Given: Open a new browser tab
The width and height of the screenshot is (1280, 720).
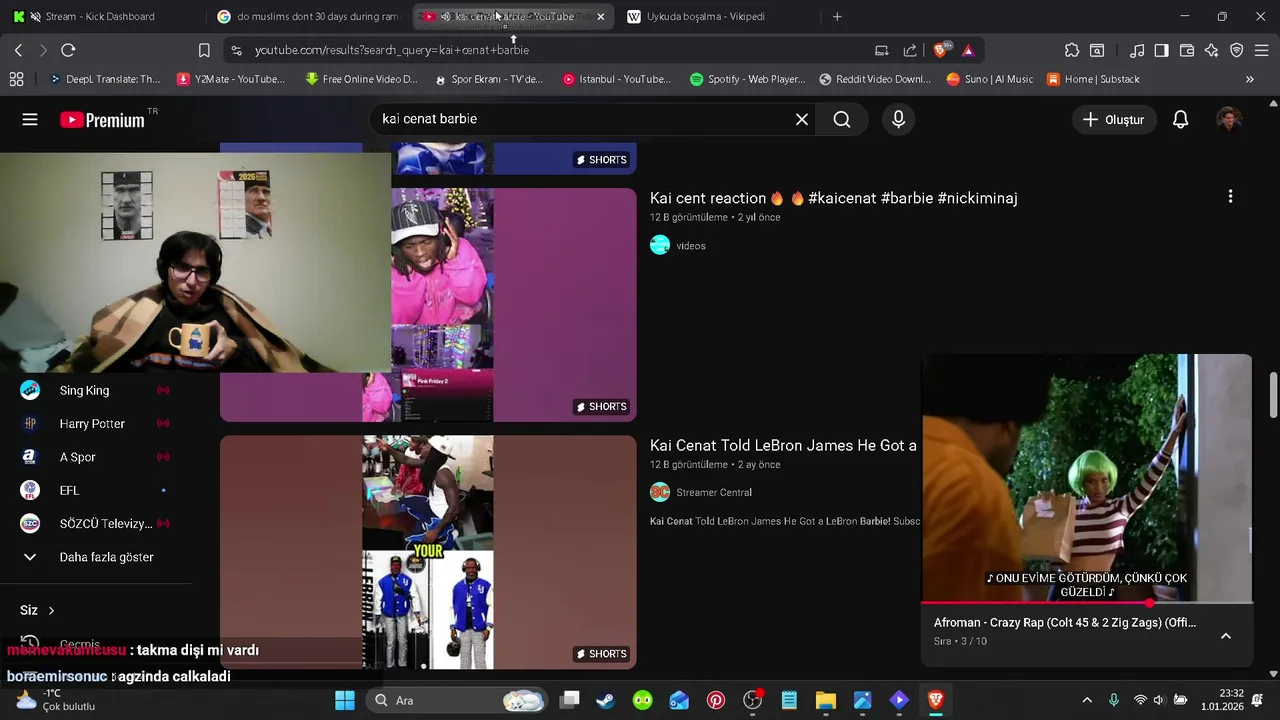Looking at the screenshot, I should pos(837,16).
